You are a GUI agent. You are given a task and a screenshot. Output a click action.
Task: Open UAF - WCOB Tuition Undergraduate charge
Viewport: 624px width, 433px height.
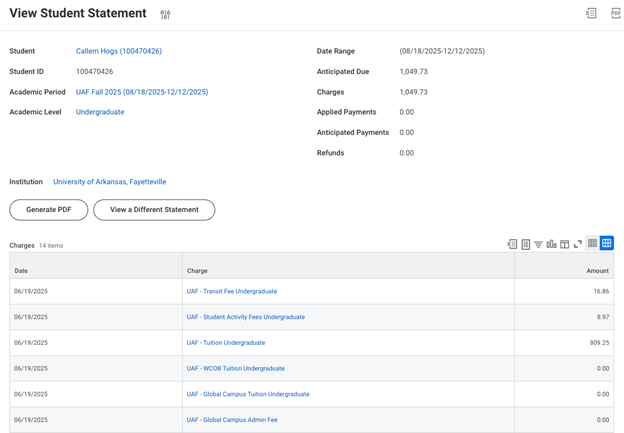click(x=236, y=369)
